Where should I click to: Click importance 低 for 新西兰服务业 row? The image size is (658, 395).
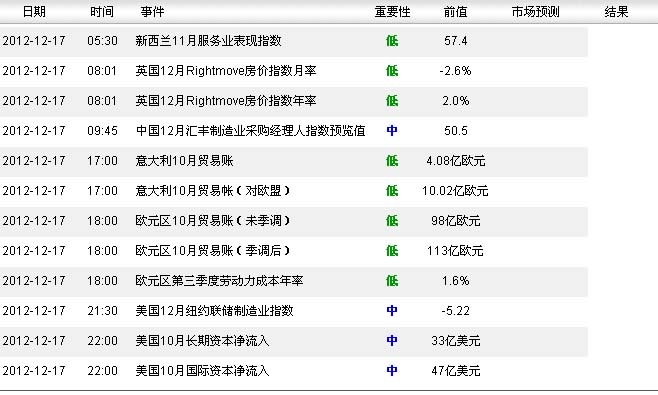[x=392, y=41]
